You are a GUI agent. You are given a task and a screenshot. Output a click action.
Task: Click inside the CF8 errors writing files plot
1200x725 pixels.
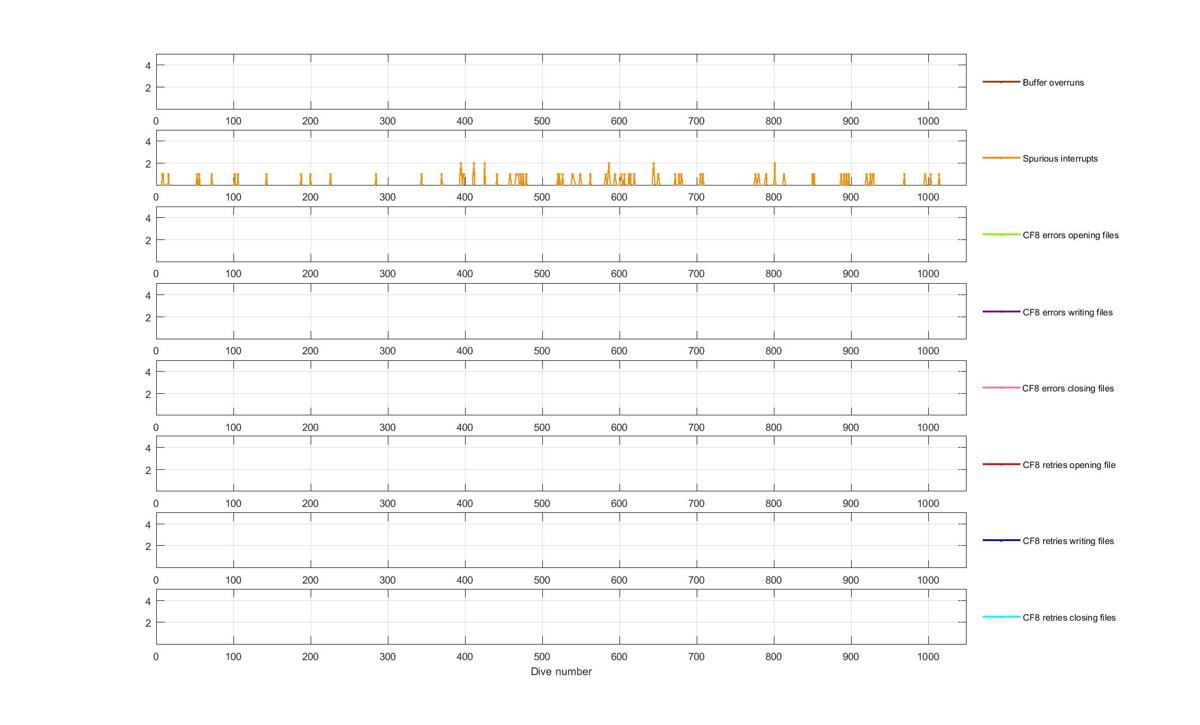(561, 312)
